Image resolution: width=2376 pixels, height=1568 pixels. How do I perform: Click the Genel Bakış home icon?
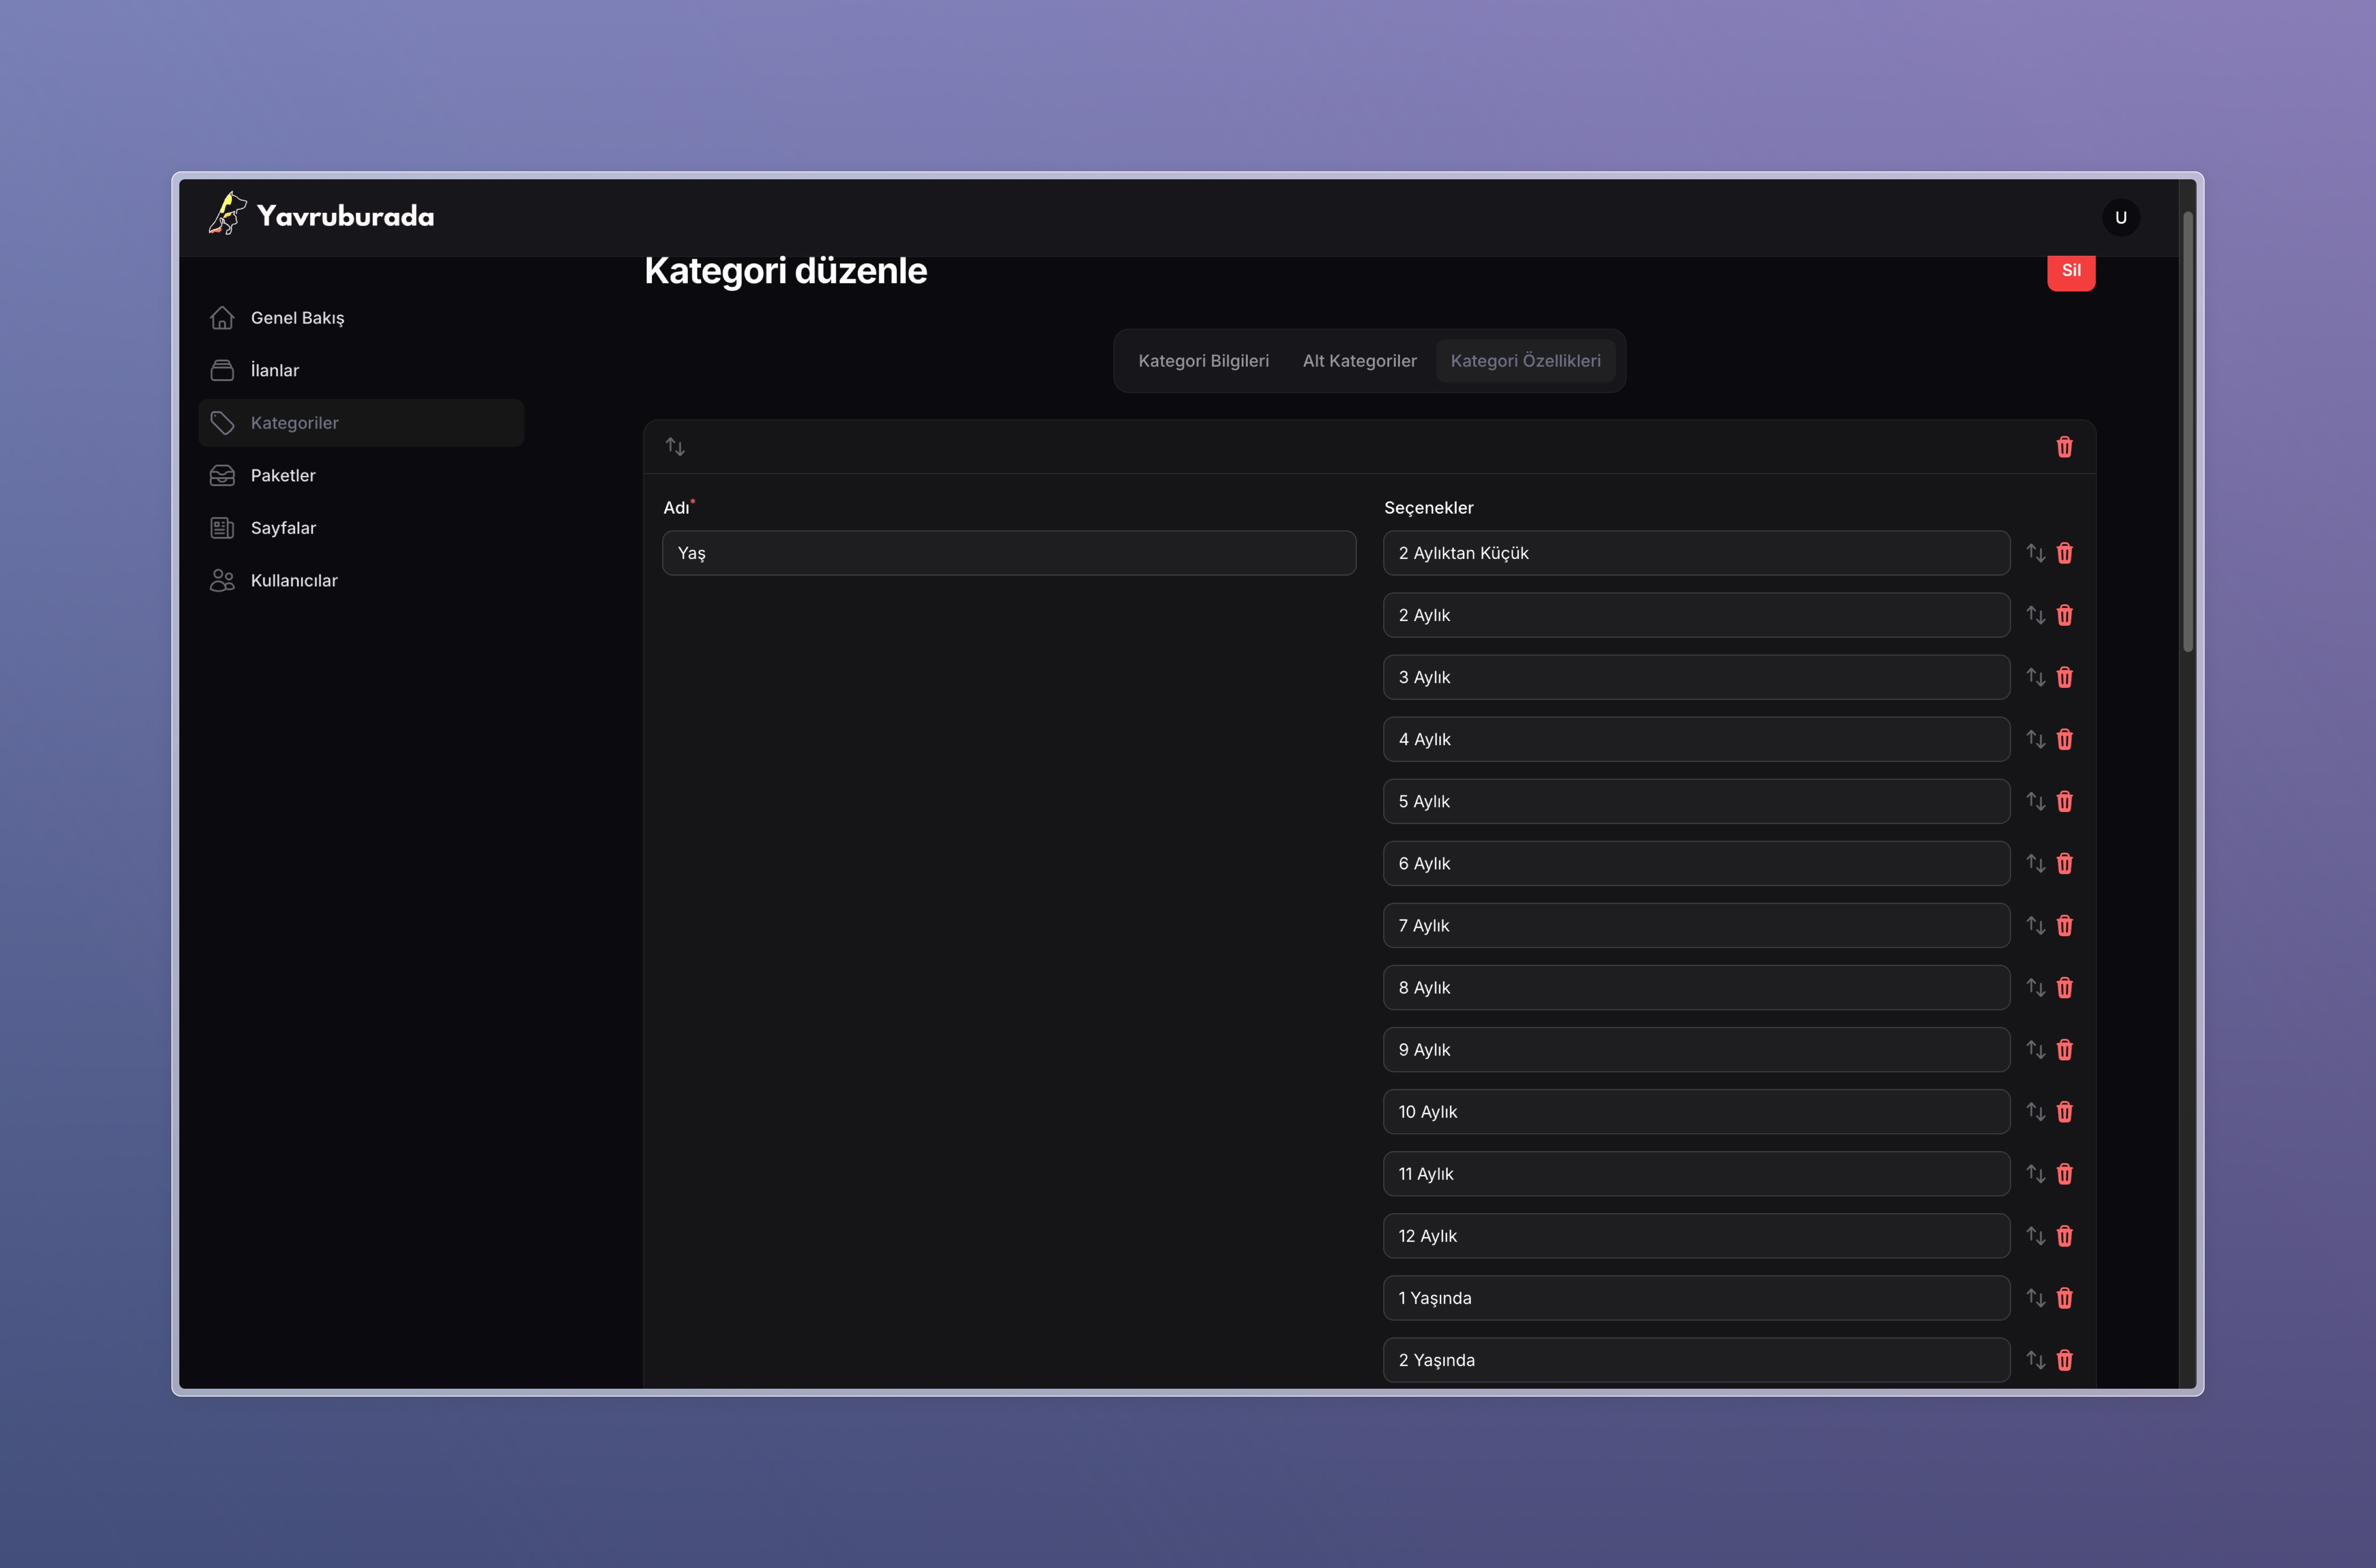222,318
